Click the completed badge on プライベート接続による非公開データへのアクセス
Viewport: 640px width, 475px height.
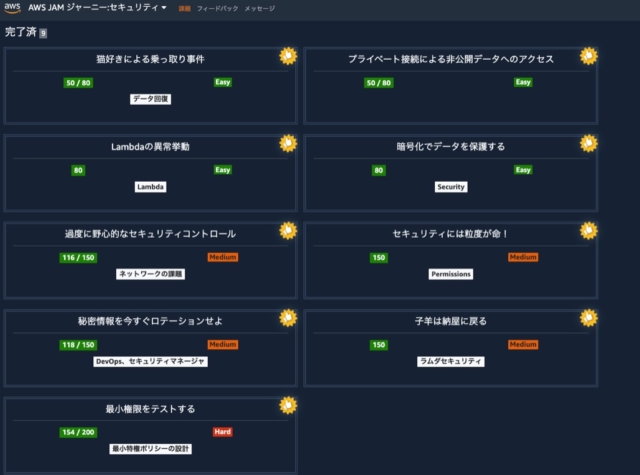click(589, 55)
